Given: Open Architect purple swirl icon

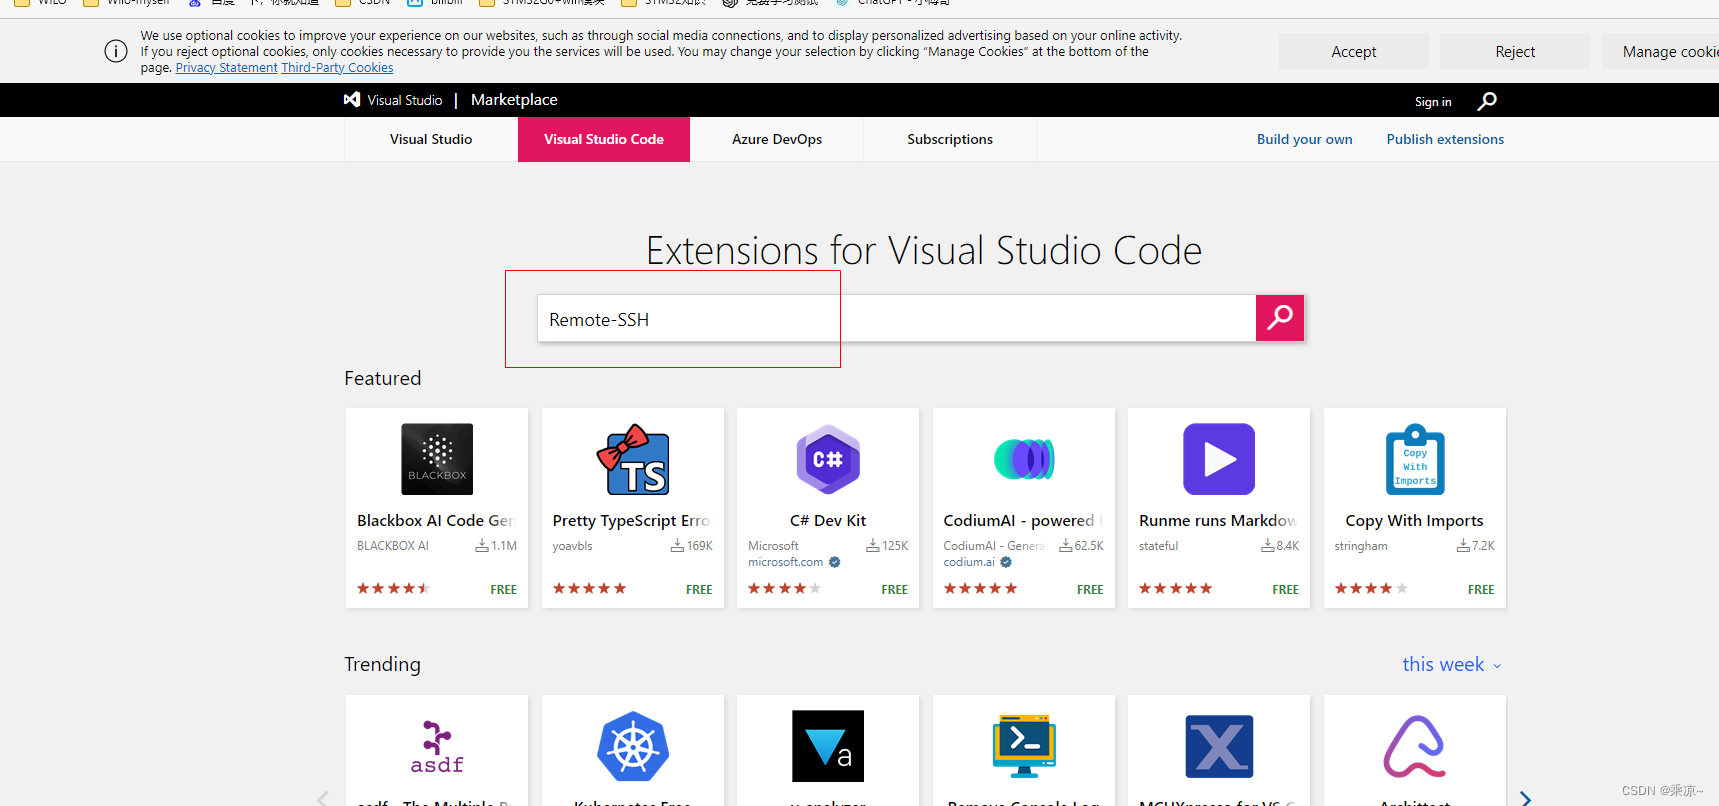Looking at the screenshot, I should (x=1415, y=746).
